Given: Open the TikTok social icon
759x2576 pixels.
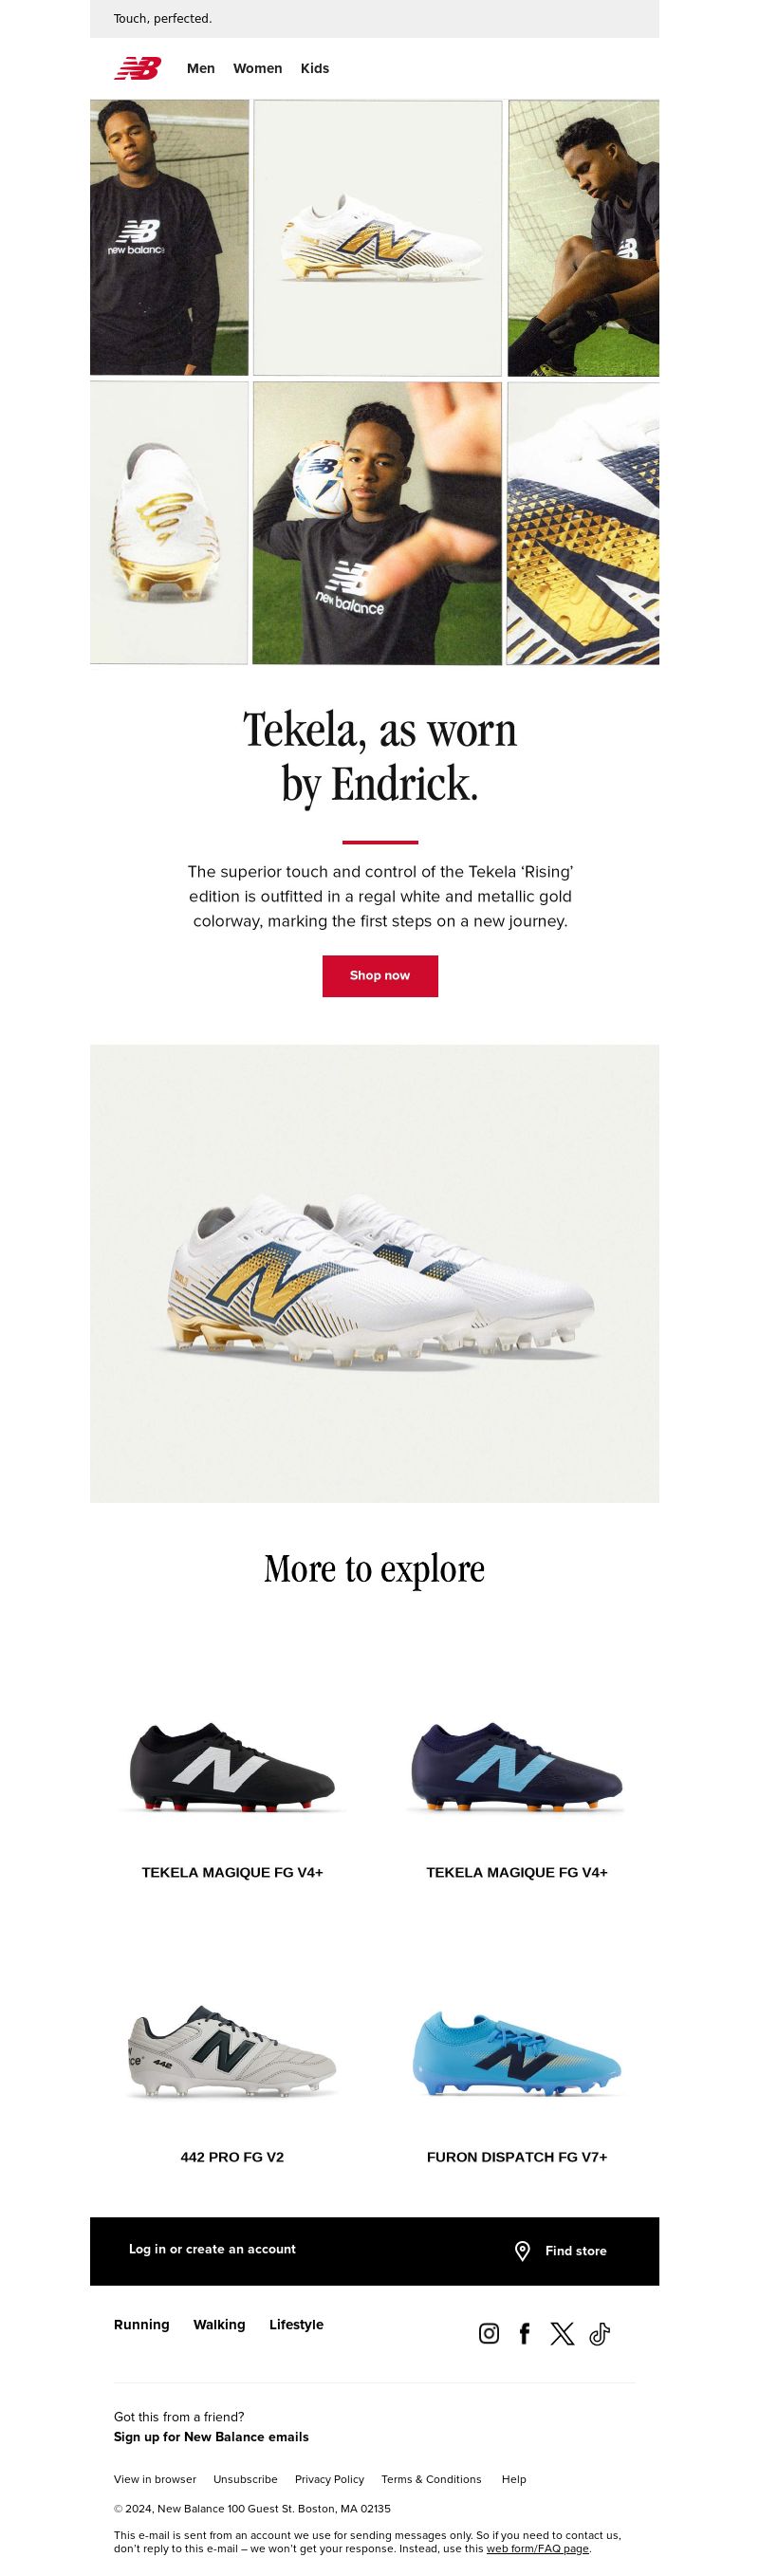Looking at the screenshot, I should click(x=599, y=2333).
